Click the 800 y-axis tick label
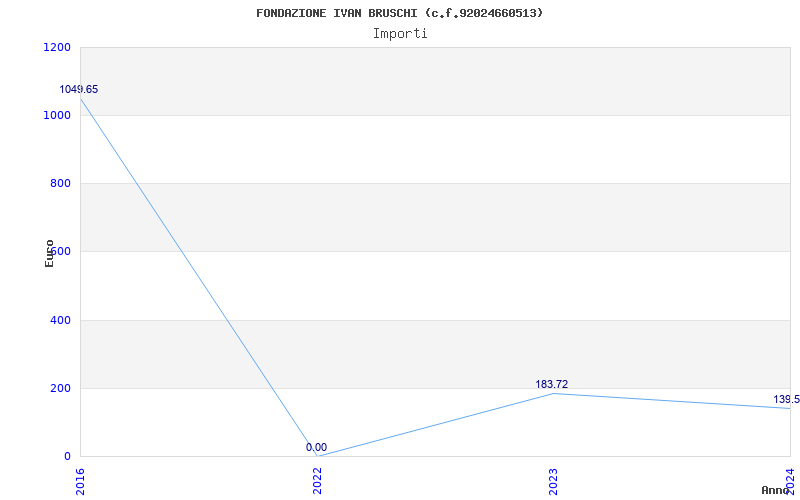This screenshot has width=800, height=500. 60,183
